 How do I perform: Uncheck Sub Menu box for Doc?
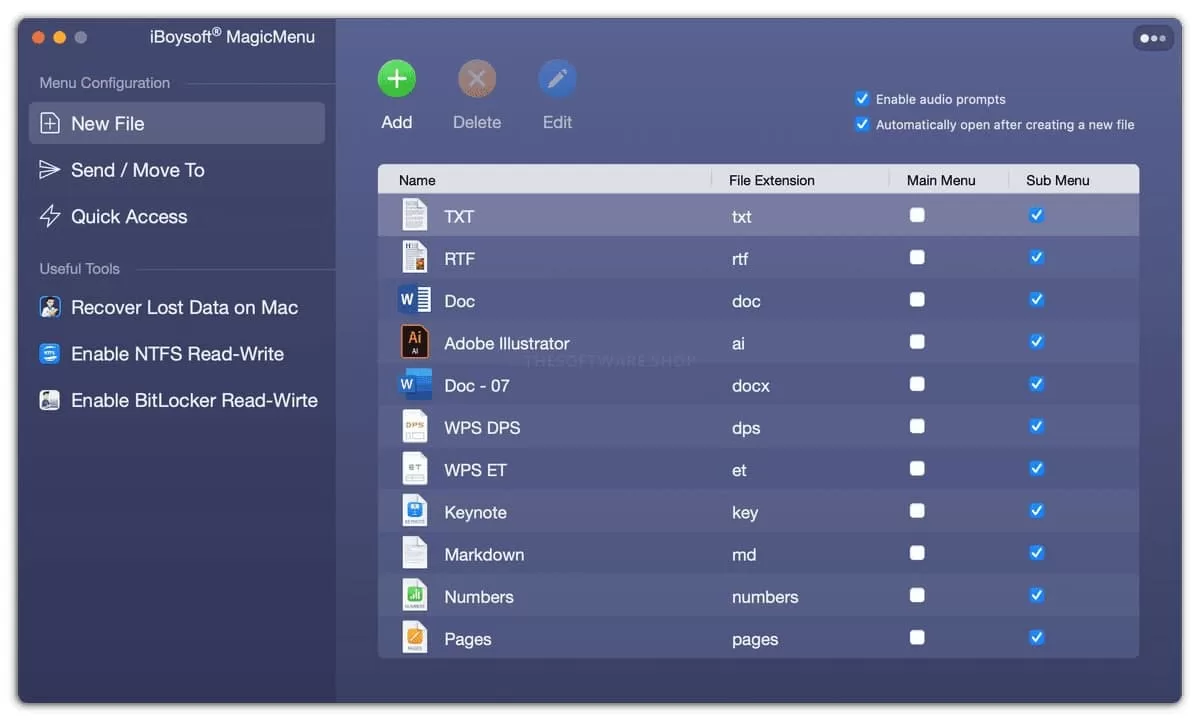[1036, 300]
